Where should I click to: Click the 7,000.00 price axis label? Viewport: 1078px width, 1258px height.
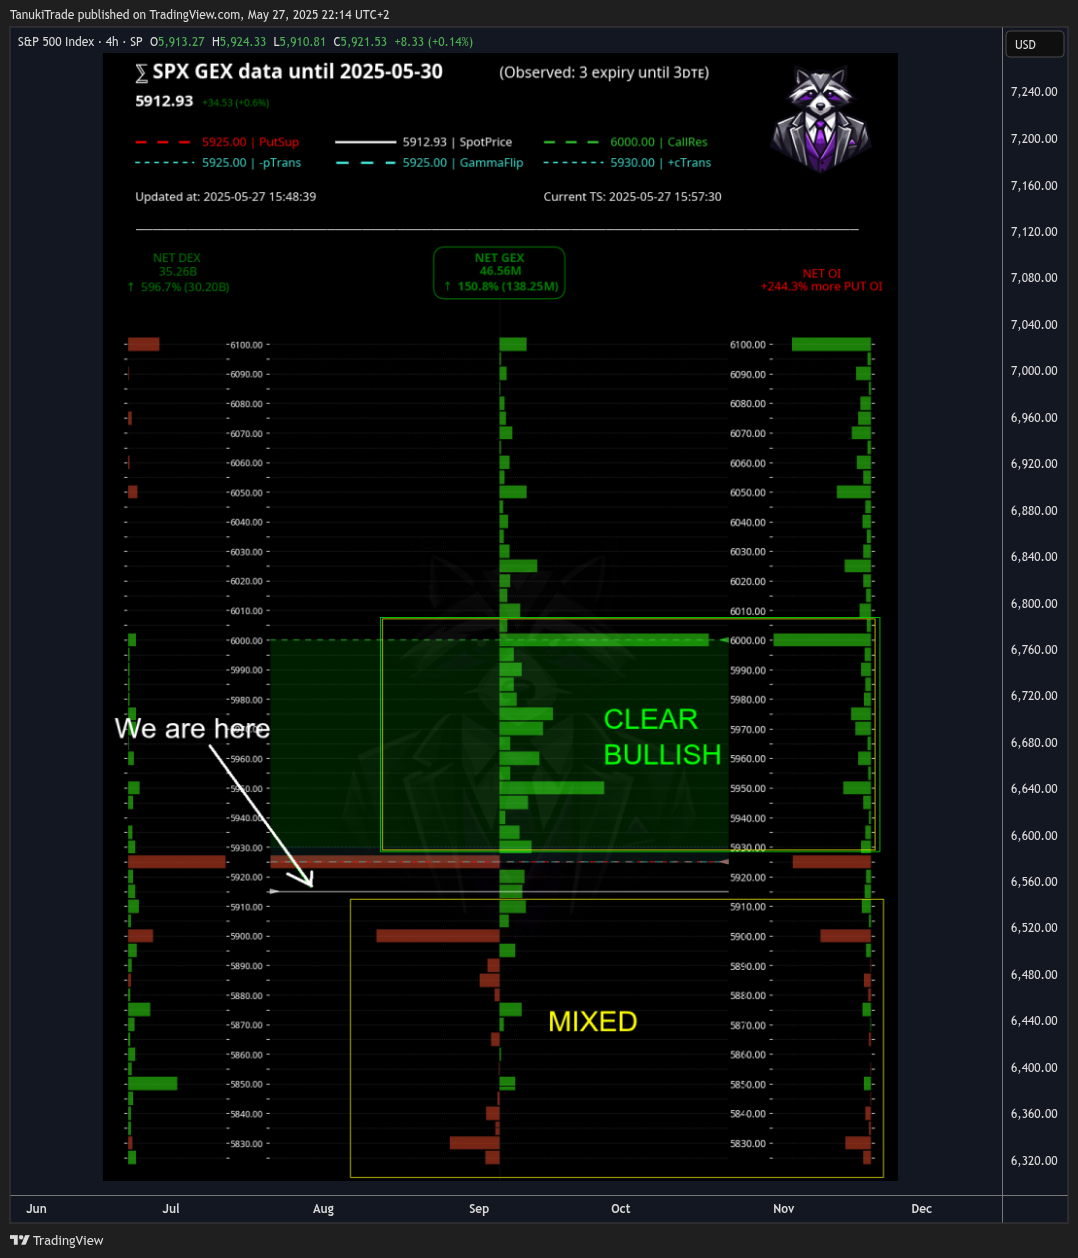coord(1034,371)
